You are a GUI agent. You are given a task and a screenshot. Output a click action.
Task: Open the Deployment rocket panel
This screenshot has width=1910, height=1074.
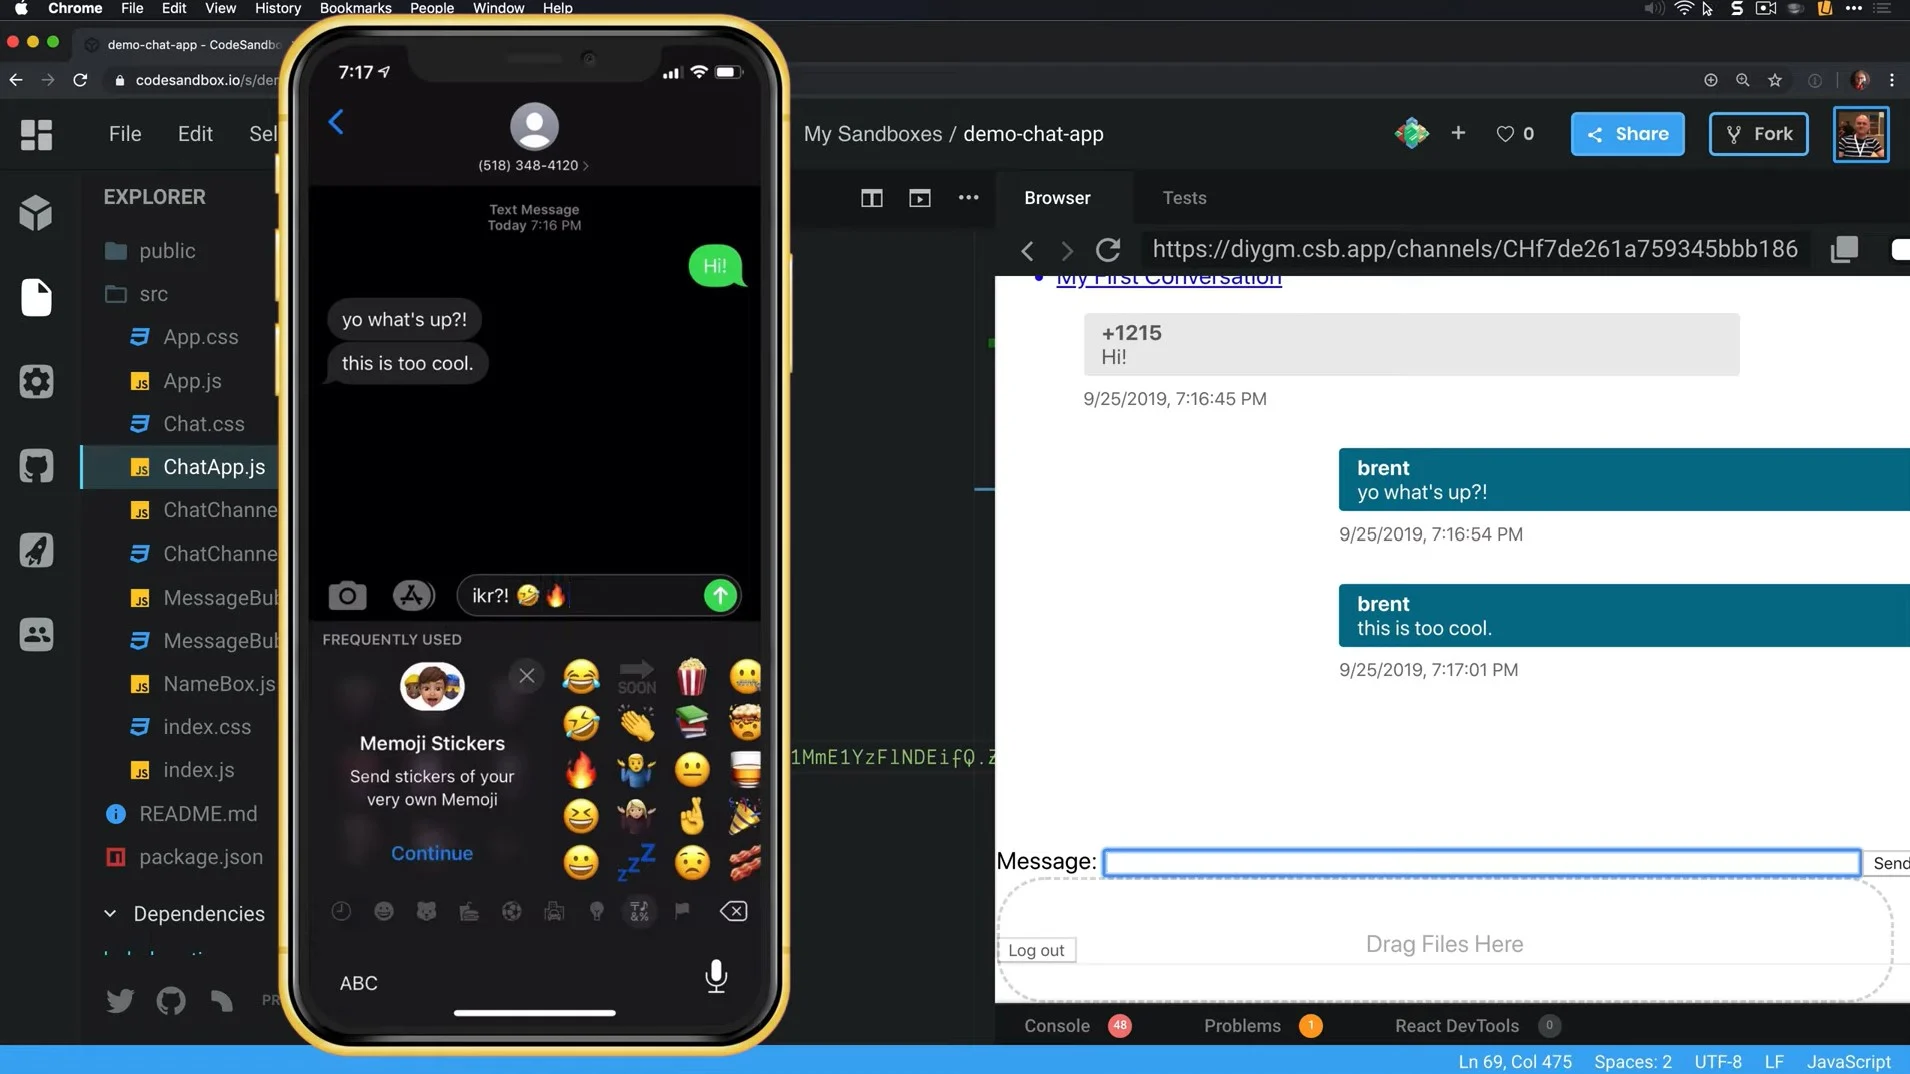tap(36, 550)
